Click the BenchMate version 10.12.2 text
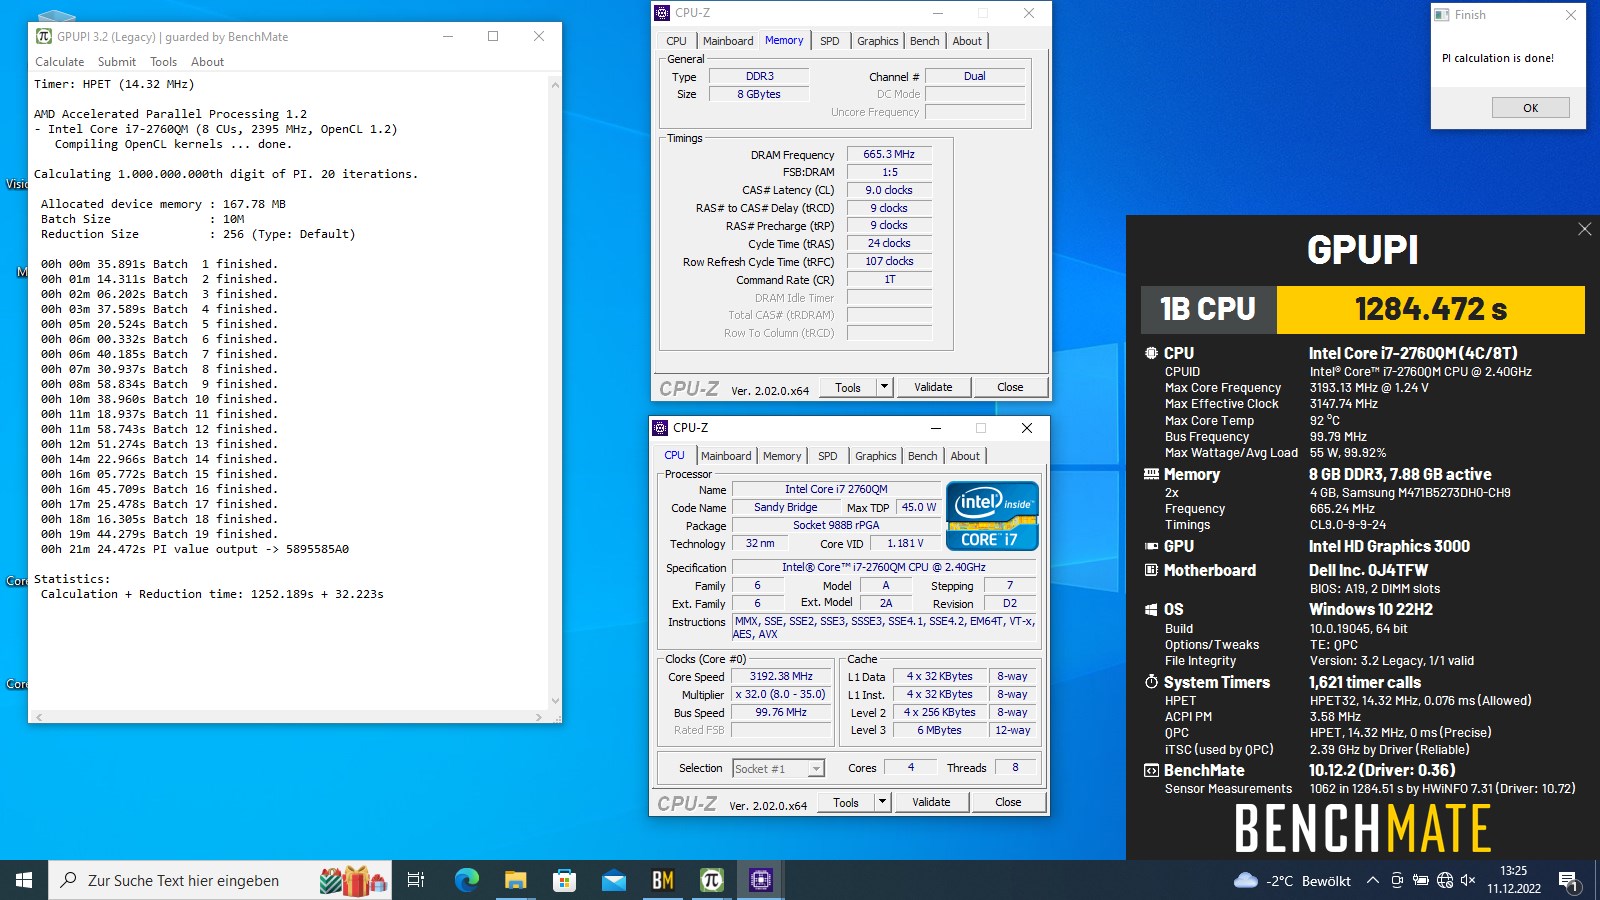The image size is (1600, 900). 1382,770
